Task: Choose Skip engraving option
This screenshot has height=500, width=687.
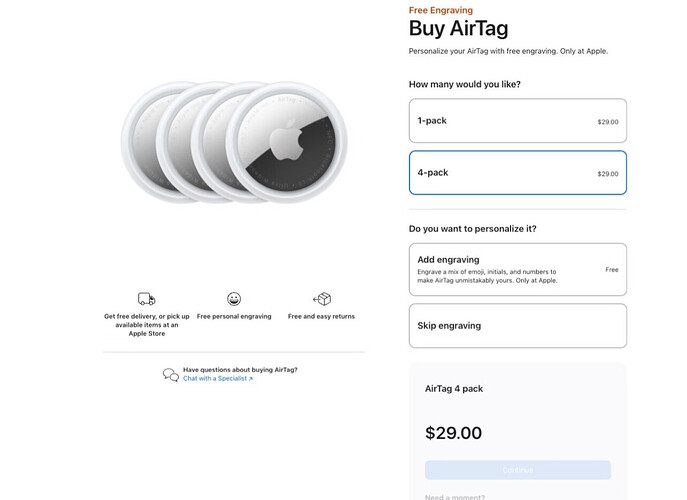Action: 518,326
